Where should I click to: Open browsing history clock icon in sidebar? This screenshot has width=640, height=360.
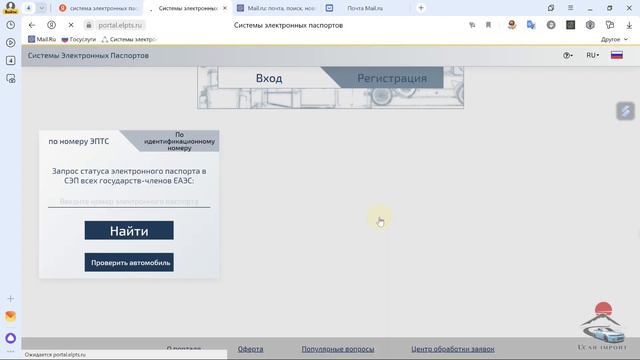click(x=11, y=25)
